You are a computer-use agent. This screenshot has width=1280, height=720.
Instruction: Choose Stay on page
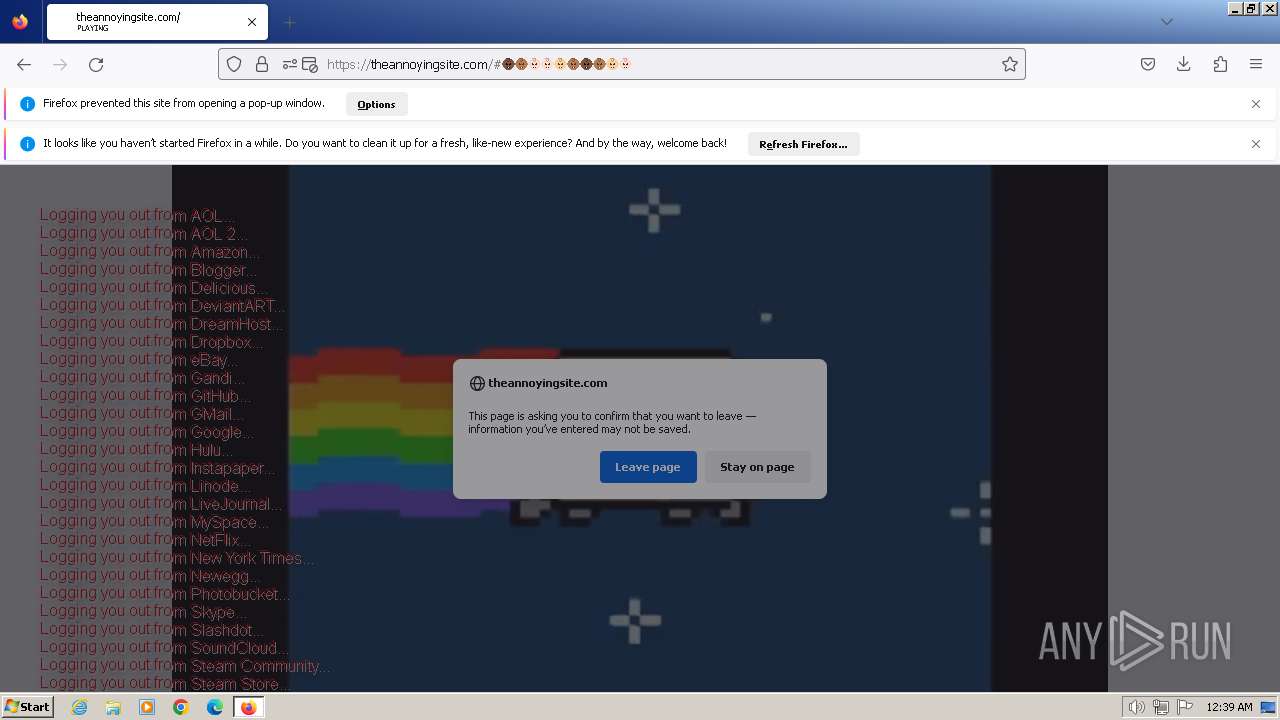pos(757,467)
